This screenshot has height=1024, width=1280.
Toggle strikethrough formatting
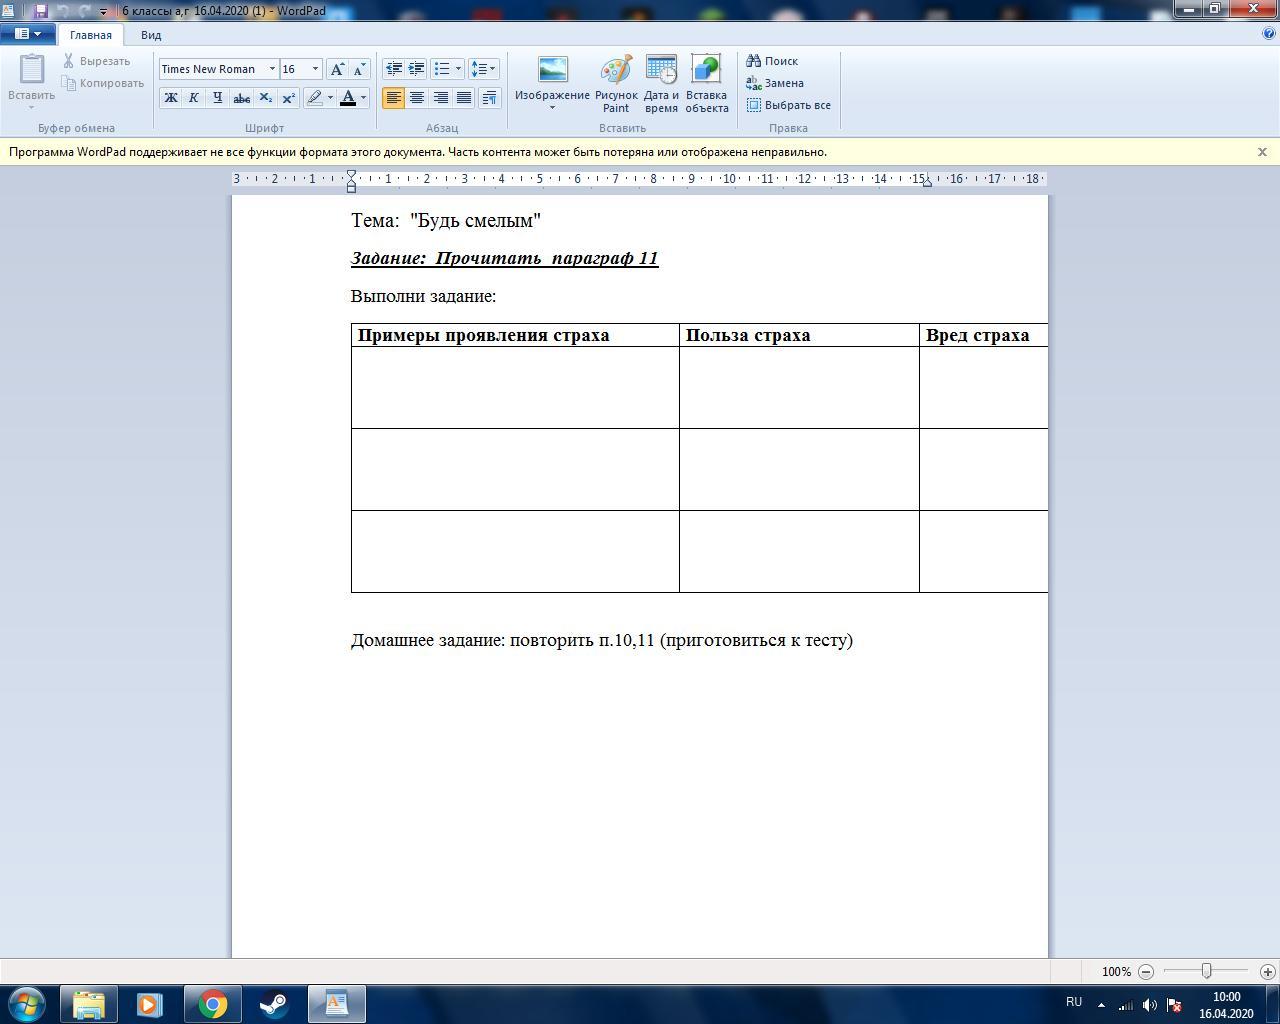click(x=241, y=97)
